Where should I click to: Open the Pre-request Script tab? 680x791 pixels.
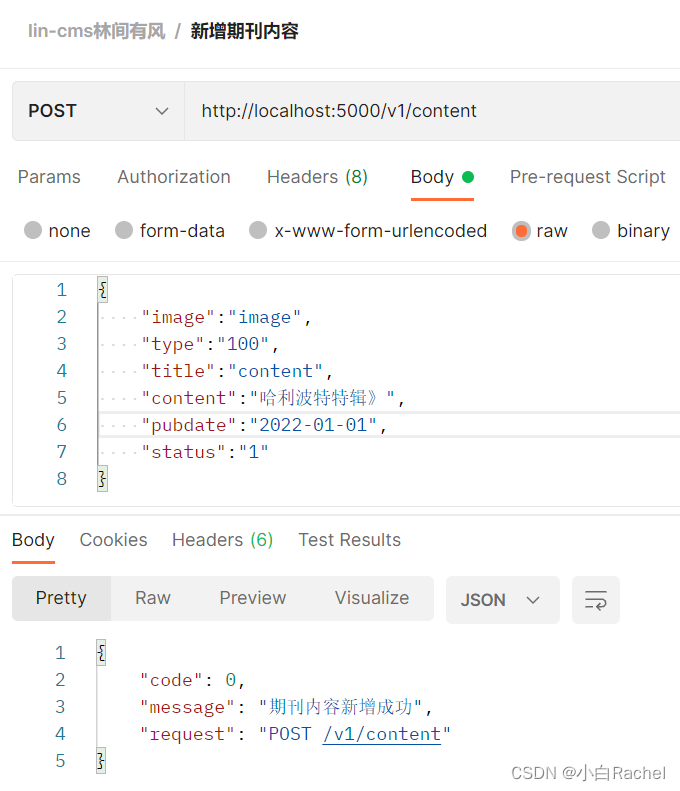587,177
